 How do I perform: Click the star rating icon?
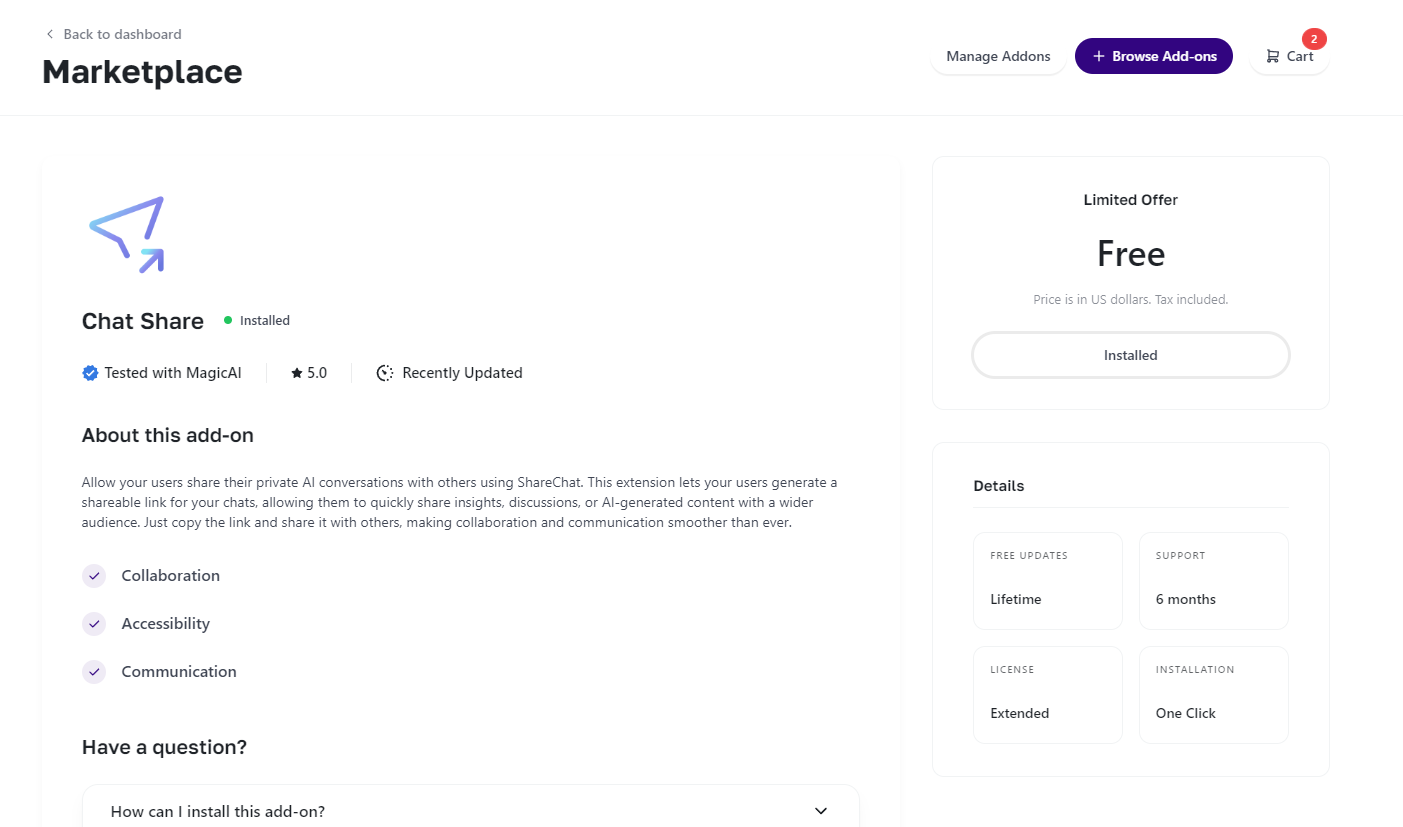(297, 373)
